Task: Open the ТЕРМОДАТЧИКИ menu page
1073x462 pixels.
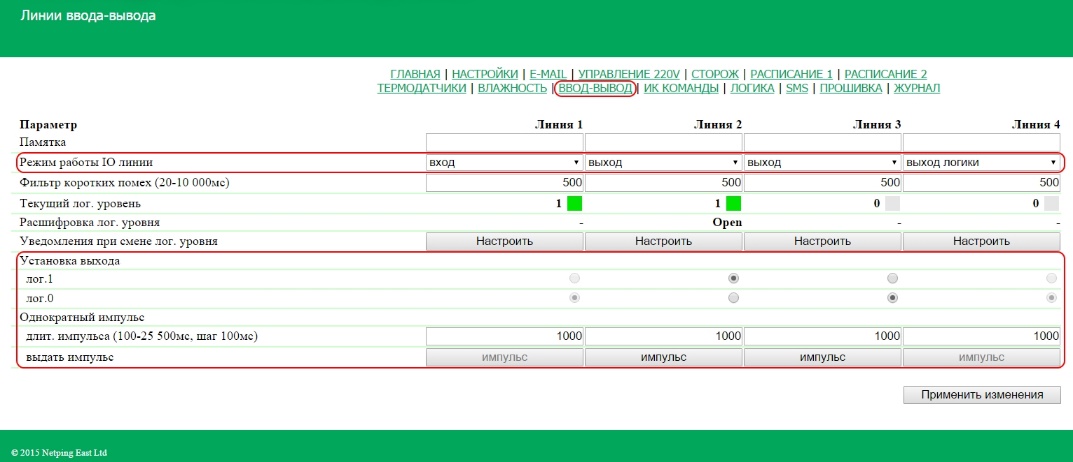Action: (x=422, y=88)
